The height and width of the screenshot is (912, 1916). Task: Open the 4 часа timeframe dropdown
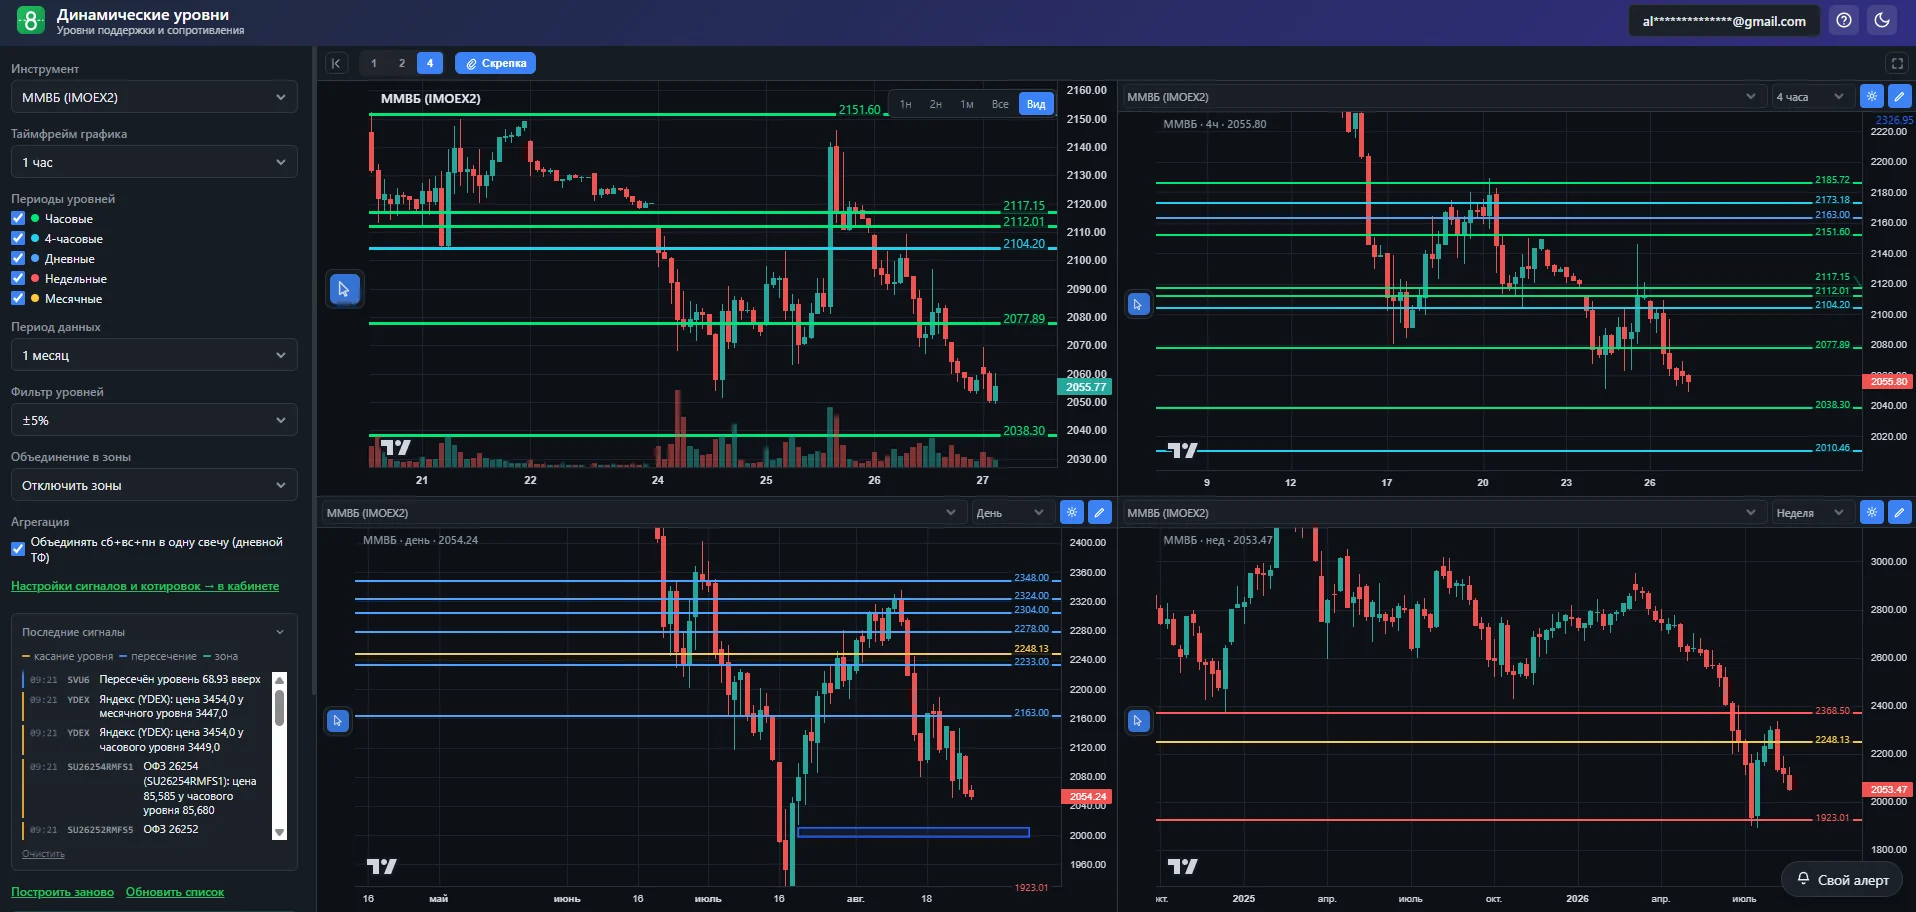pyautogui.click(x=1810, y=97)
